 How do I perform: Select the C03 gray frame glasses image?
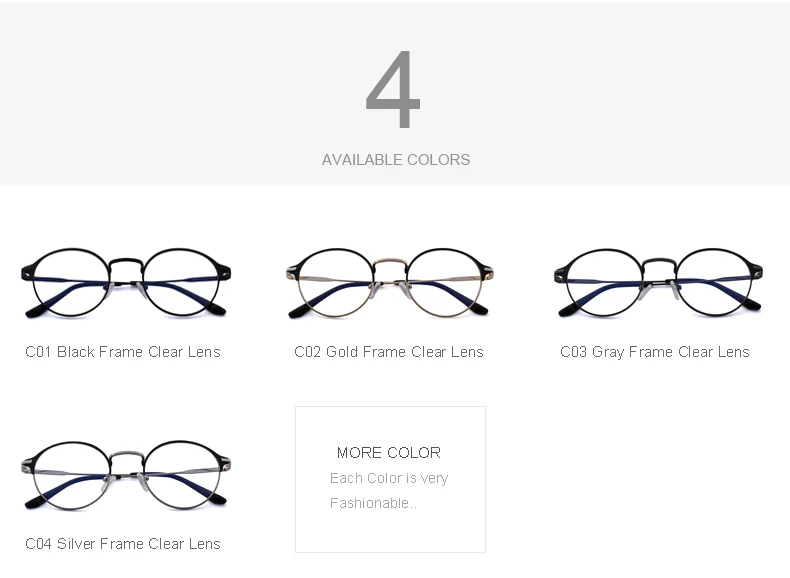click(658, 283)
